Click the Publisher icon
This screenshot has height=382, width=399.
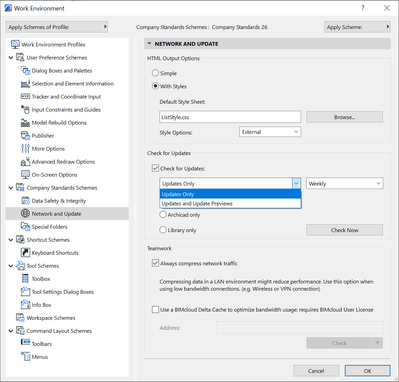[25, 135]
